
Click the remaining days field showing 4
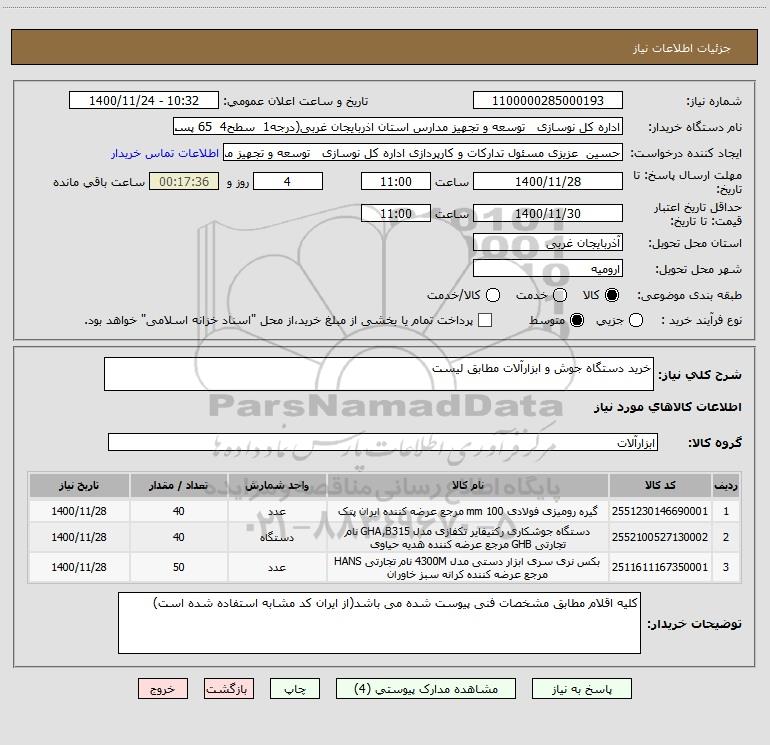[288, 181]
